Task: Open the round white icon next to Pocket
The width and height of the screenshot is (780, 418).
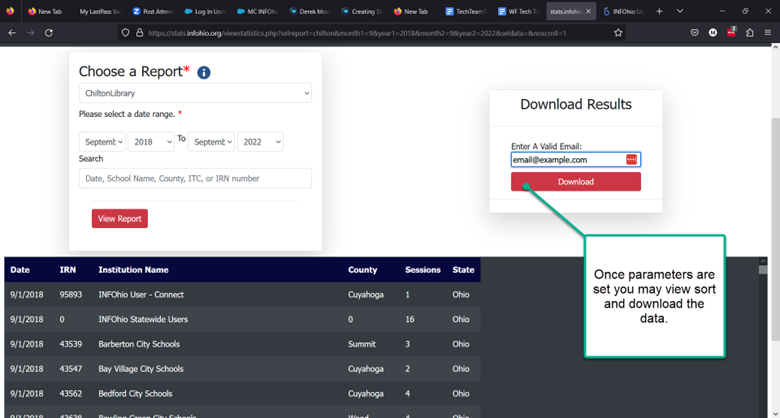Action: pyautogui.click(x=713, y=33)
